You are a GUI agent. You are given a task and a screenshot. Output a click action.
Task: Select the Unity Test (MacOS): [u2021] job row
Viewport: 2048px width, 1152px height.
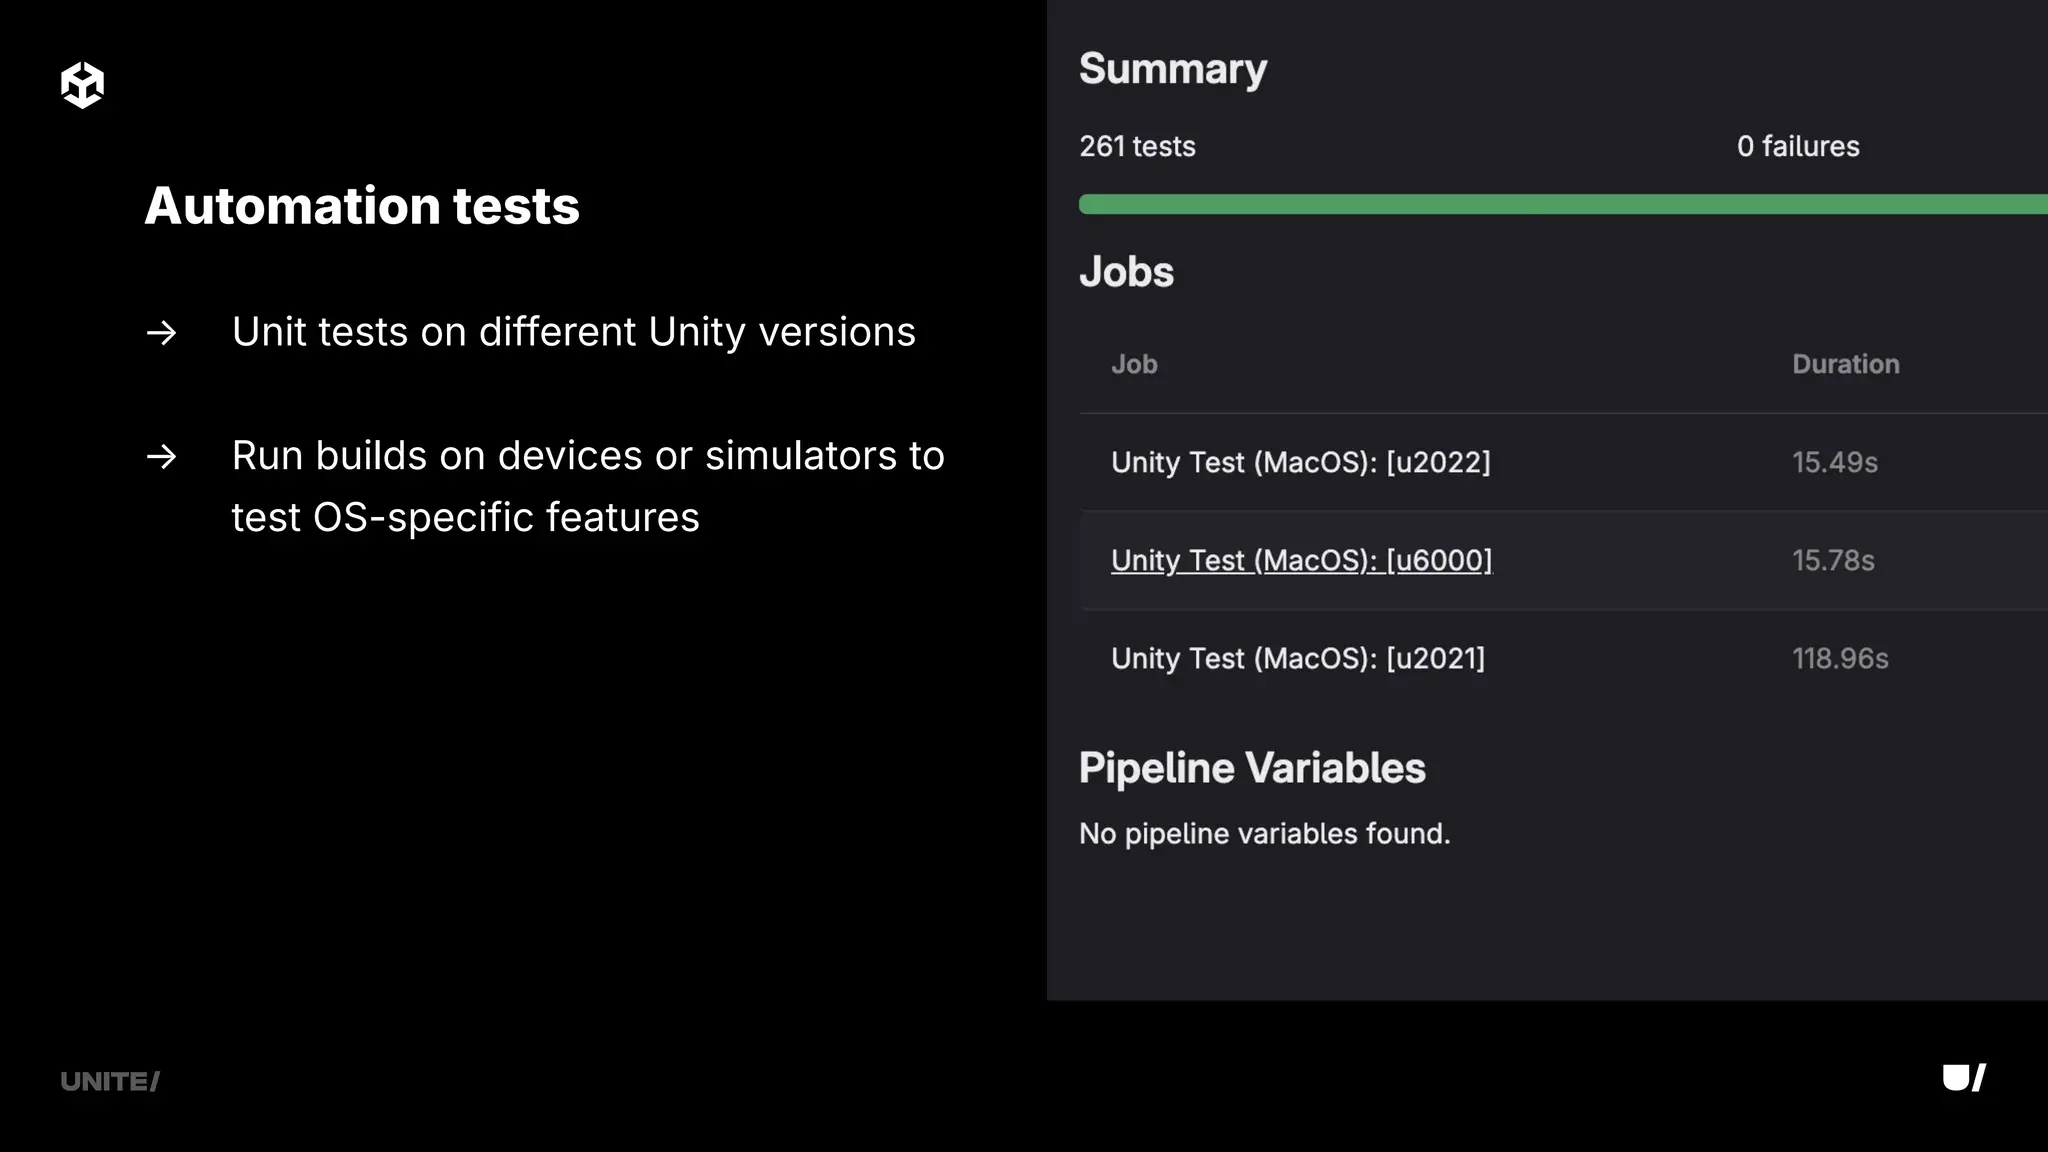1564,658
